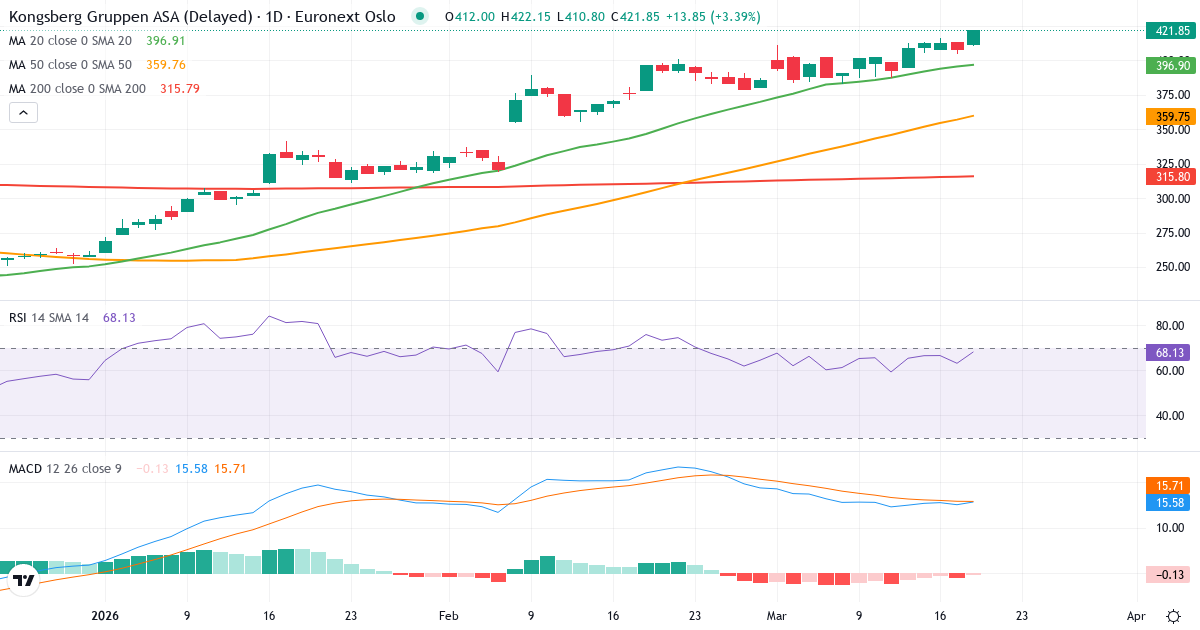This screenshot has width=1200, height=630.
Task: Click the green market status indicator dot
Action: (x=420, y=16)
